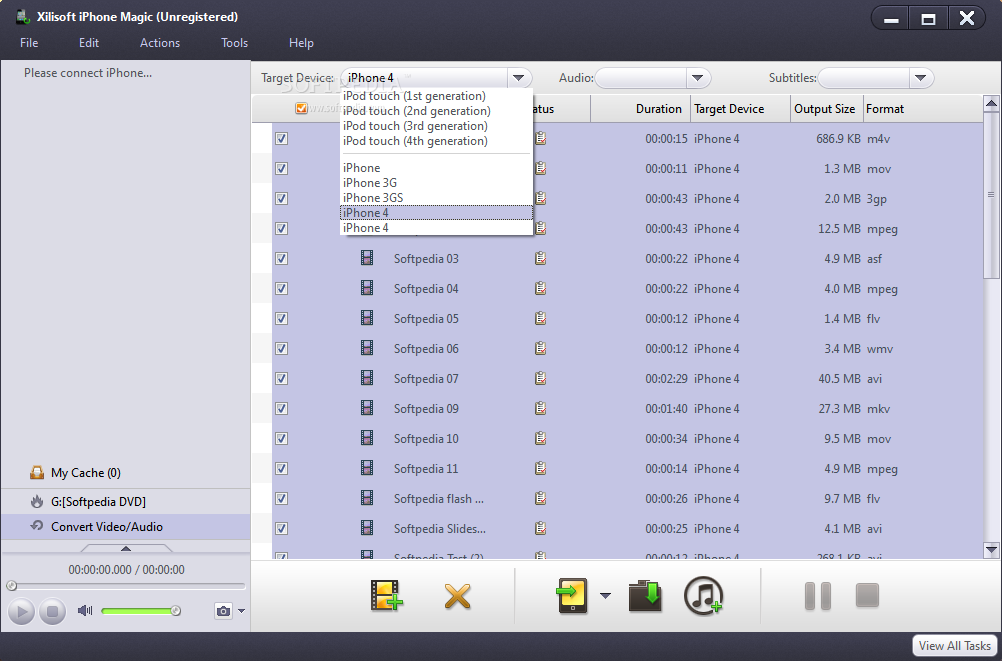Open the Edit menu
Image resolution: width=1002 pixels, height=661 pixels.
[89, 43]
